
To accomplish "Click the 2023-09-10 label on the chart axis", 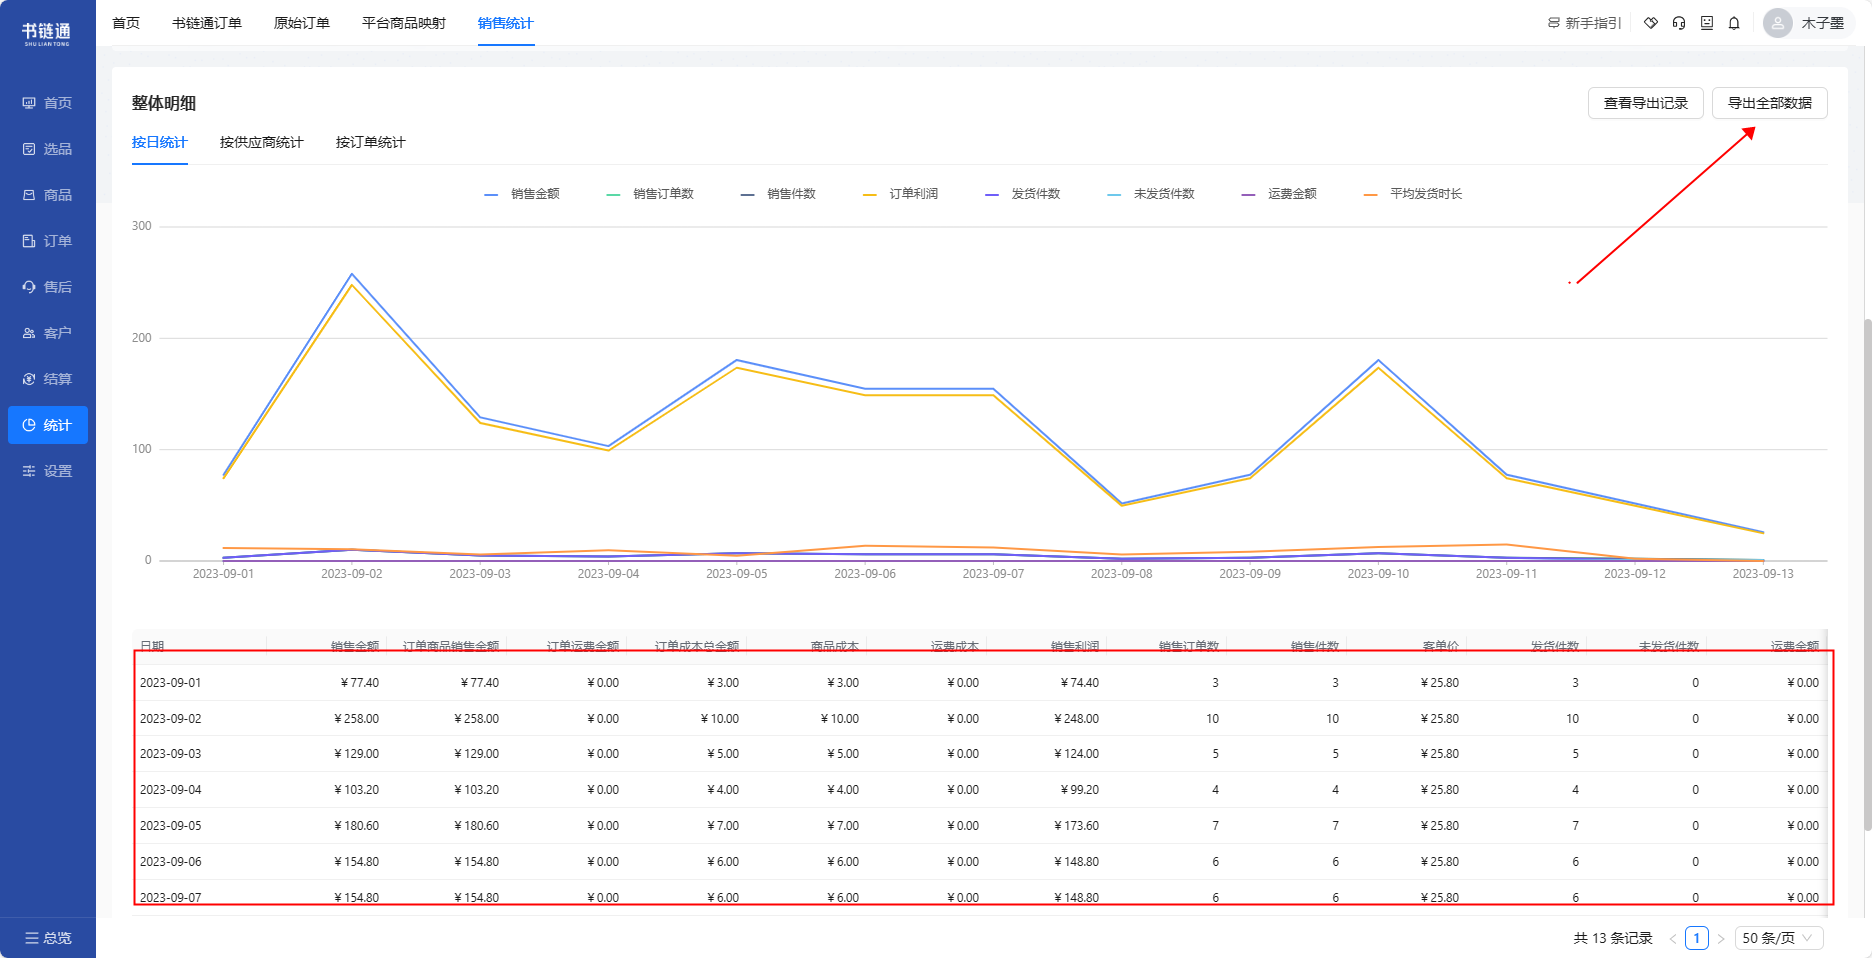I will (1378, 574).
